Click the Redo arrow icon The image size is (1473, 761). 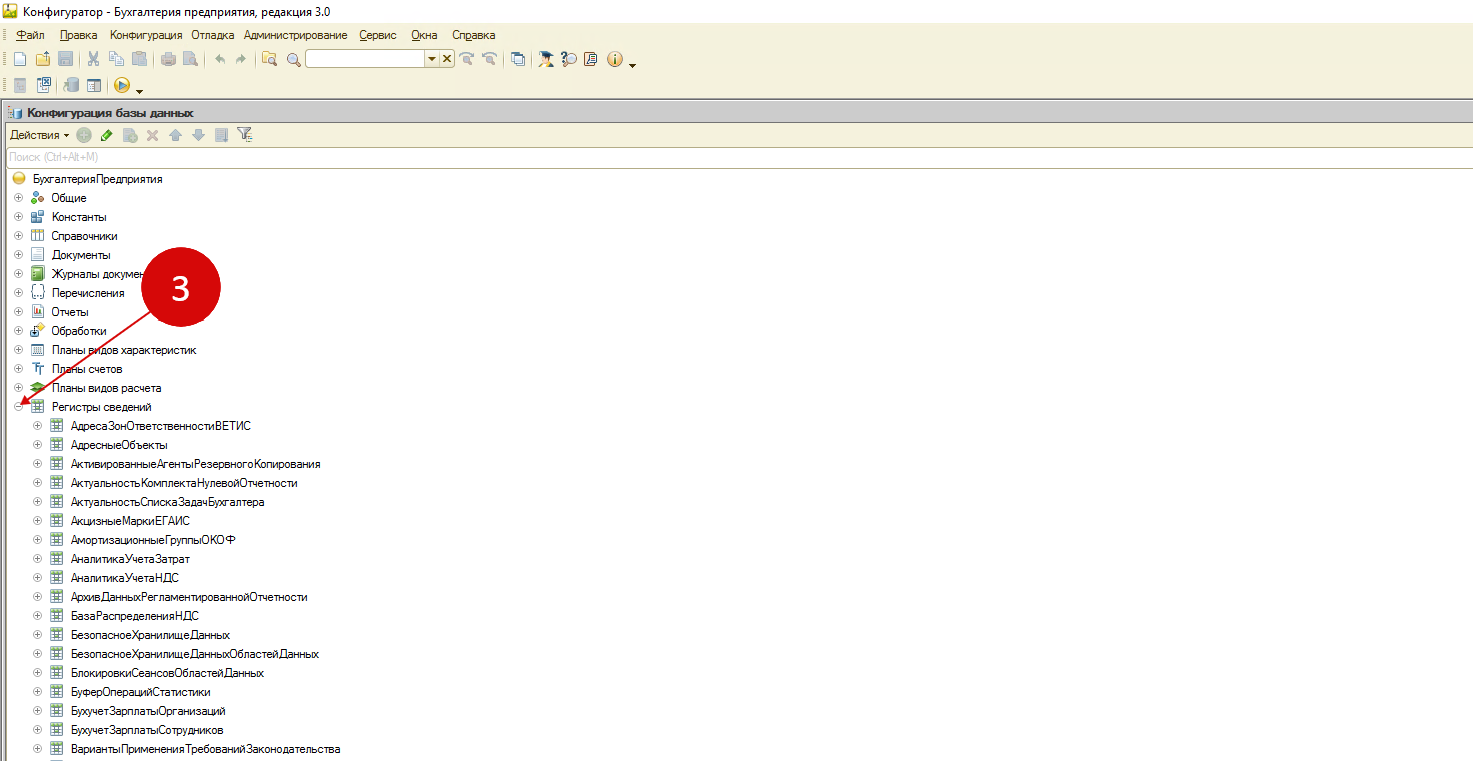[x=240, y=59]
